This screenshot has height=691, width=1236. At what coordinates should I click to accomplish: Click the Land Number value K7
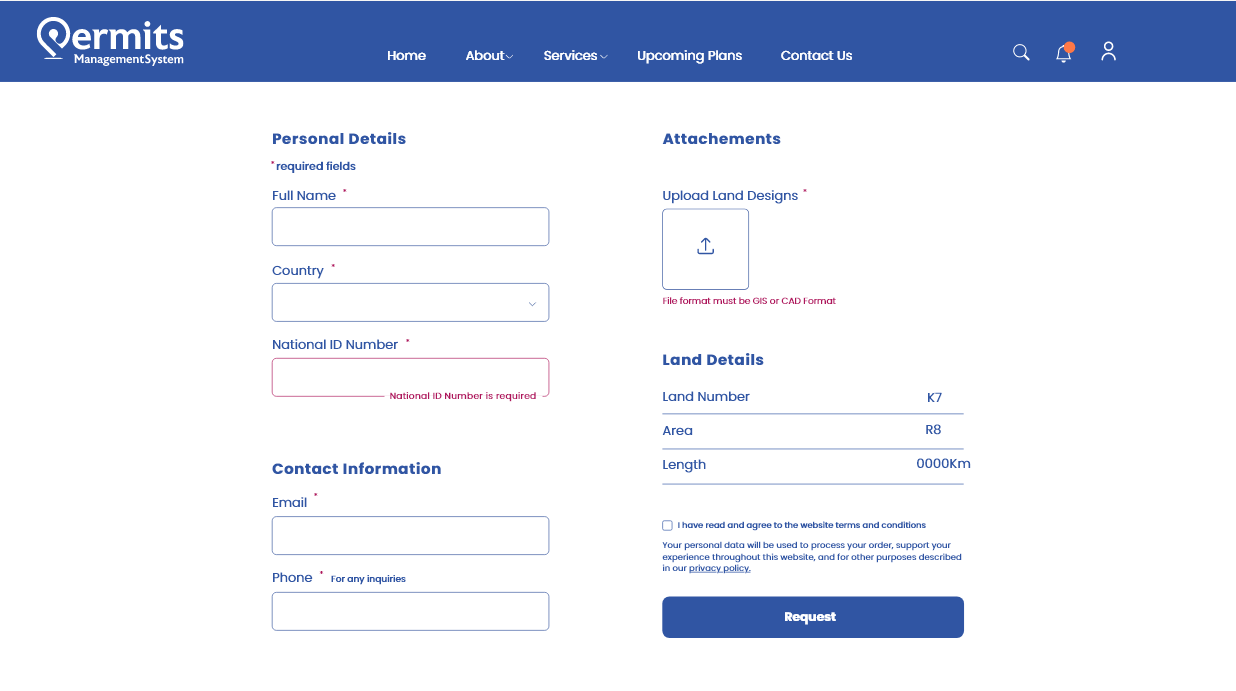point(934,397)
